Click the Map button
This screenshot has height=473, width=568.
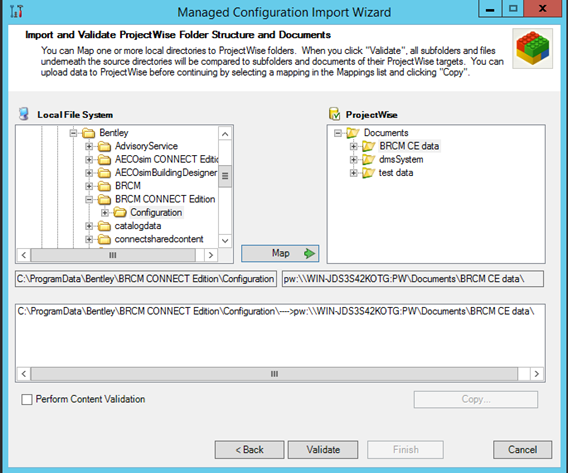[280, 254]
